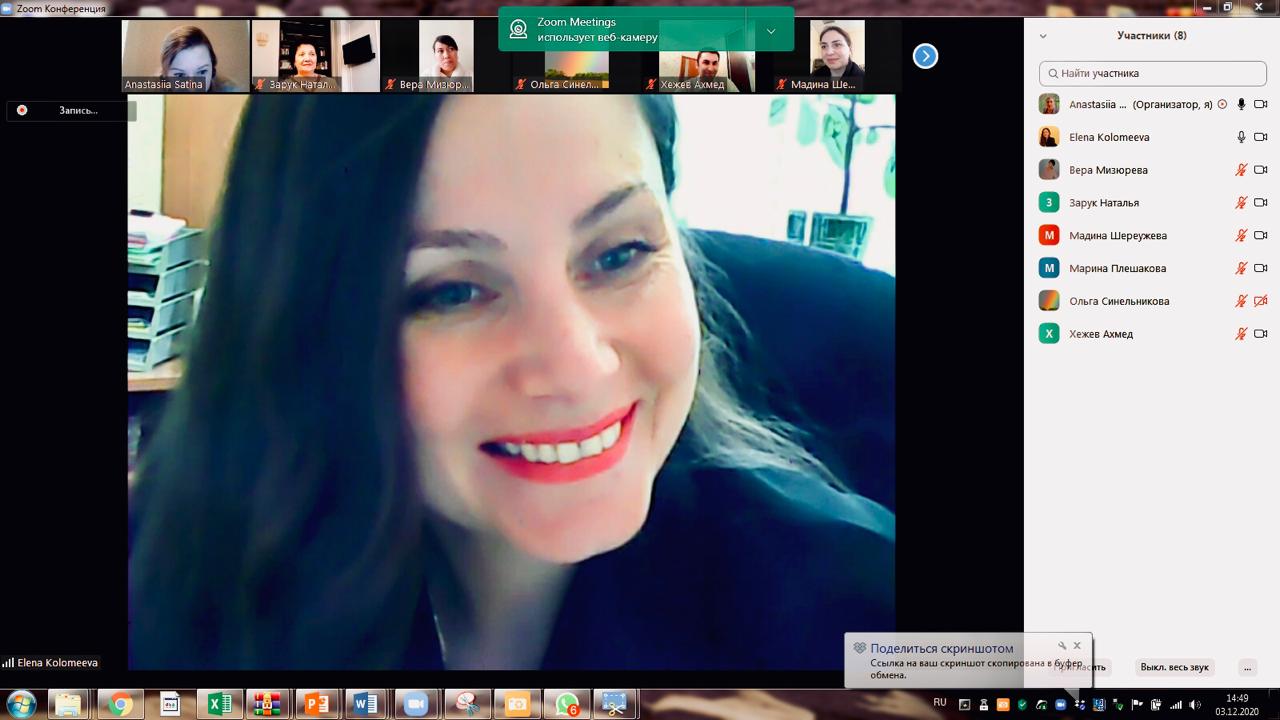This screenshot has width=1280, height=720.
Task: Click disabled camera icon for Ольга Синельникова
Action: pyautogui.click(x=1260, y=301)
